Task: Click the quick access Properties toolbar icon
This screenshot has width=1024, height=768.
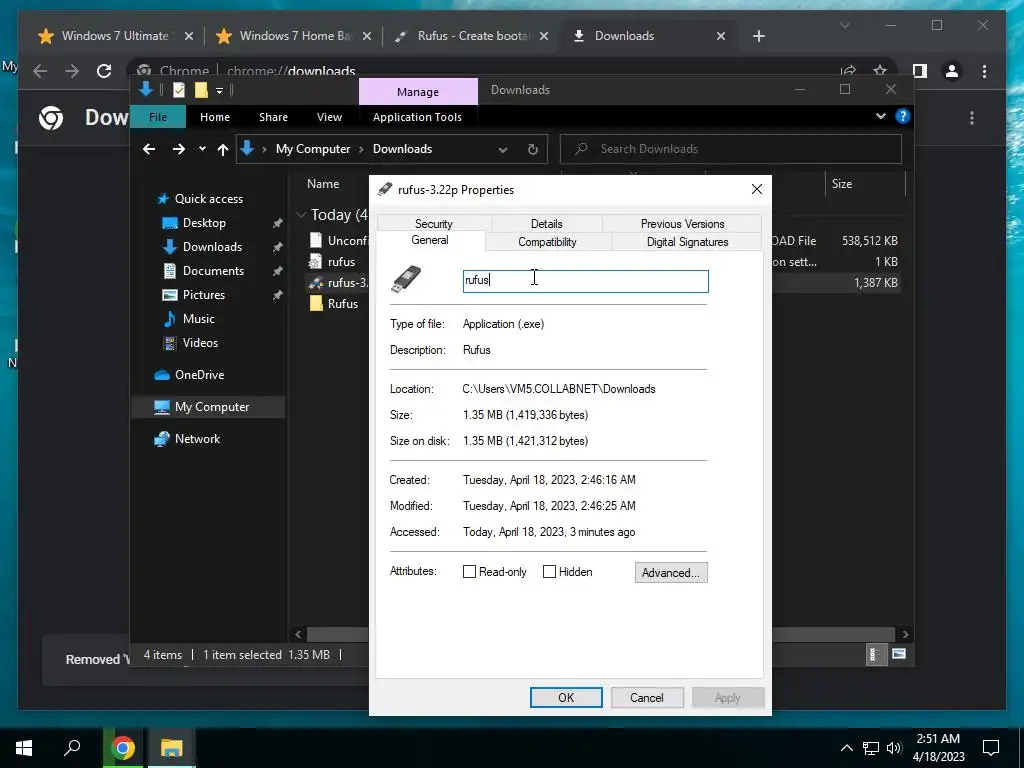Action: [x=179, y=90]
